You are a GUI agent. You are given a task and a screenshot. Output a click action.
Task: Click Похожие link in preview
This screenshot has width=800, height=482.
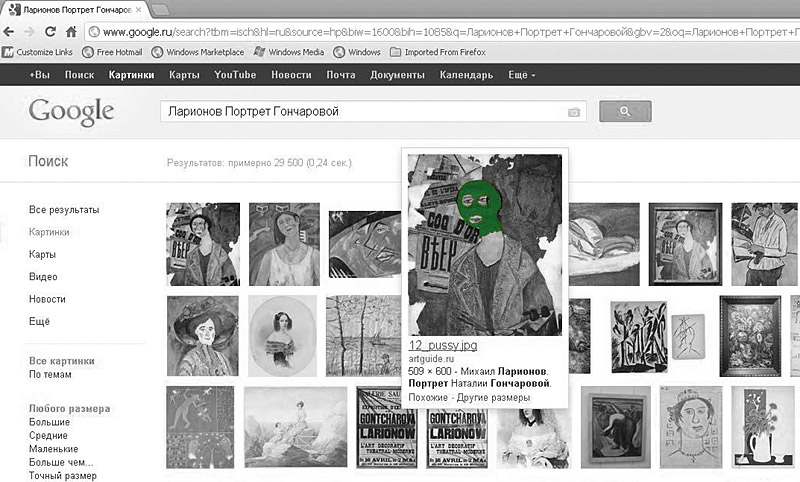(x=428, y=398)
